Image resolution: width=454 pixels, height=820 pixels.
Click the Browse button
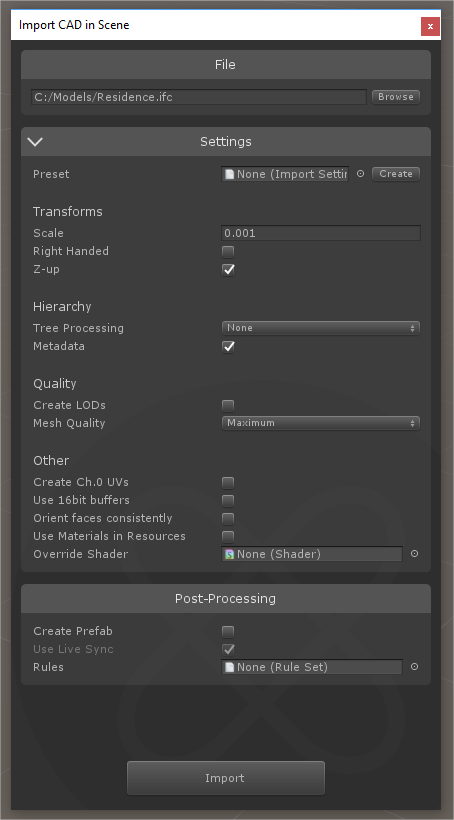(x=396, y=97)
